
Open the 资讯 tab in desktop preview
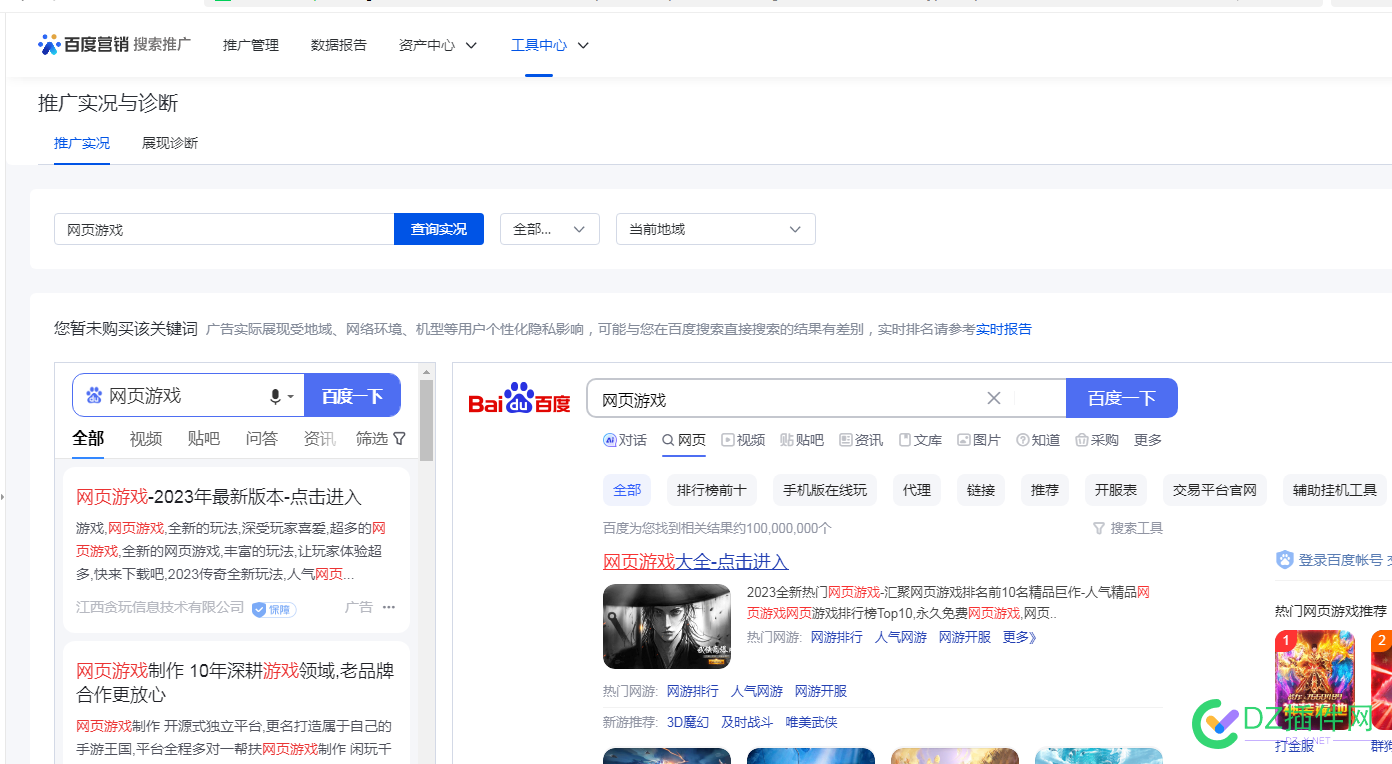pyautogui.click(x=861, y=440)
